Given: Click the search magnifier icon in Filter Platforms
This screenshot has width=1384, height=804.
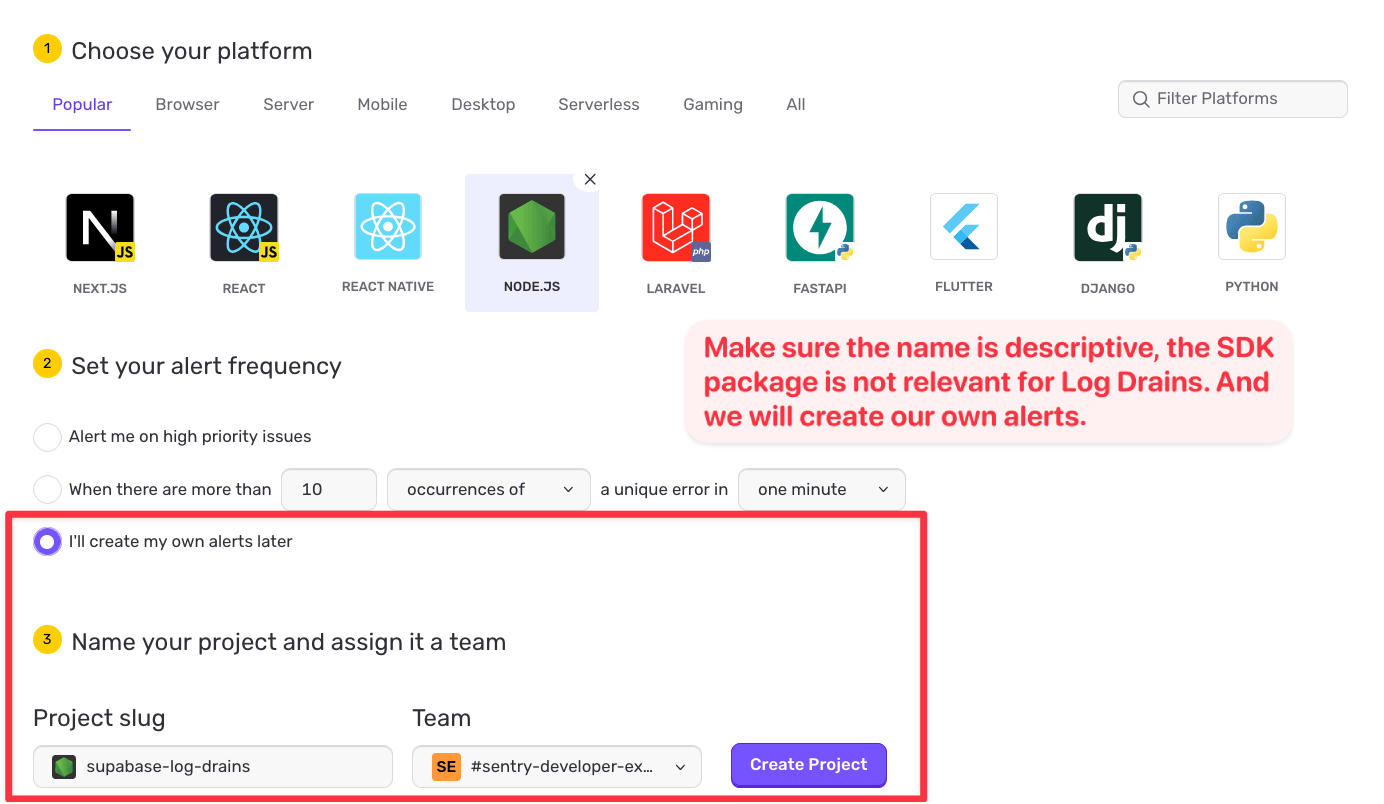Looking at the screenshot, I should (1140, 99).
